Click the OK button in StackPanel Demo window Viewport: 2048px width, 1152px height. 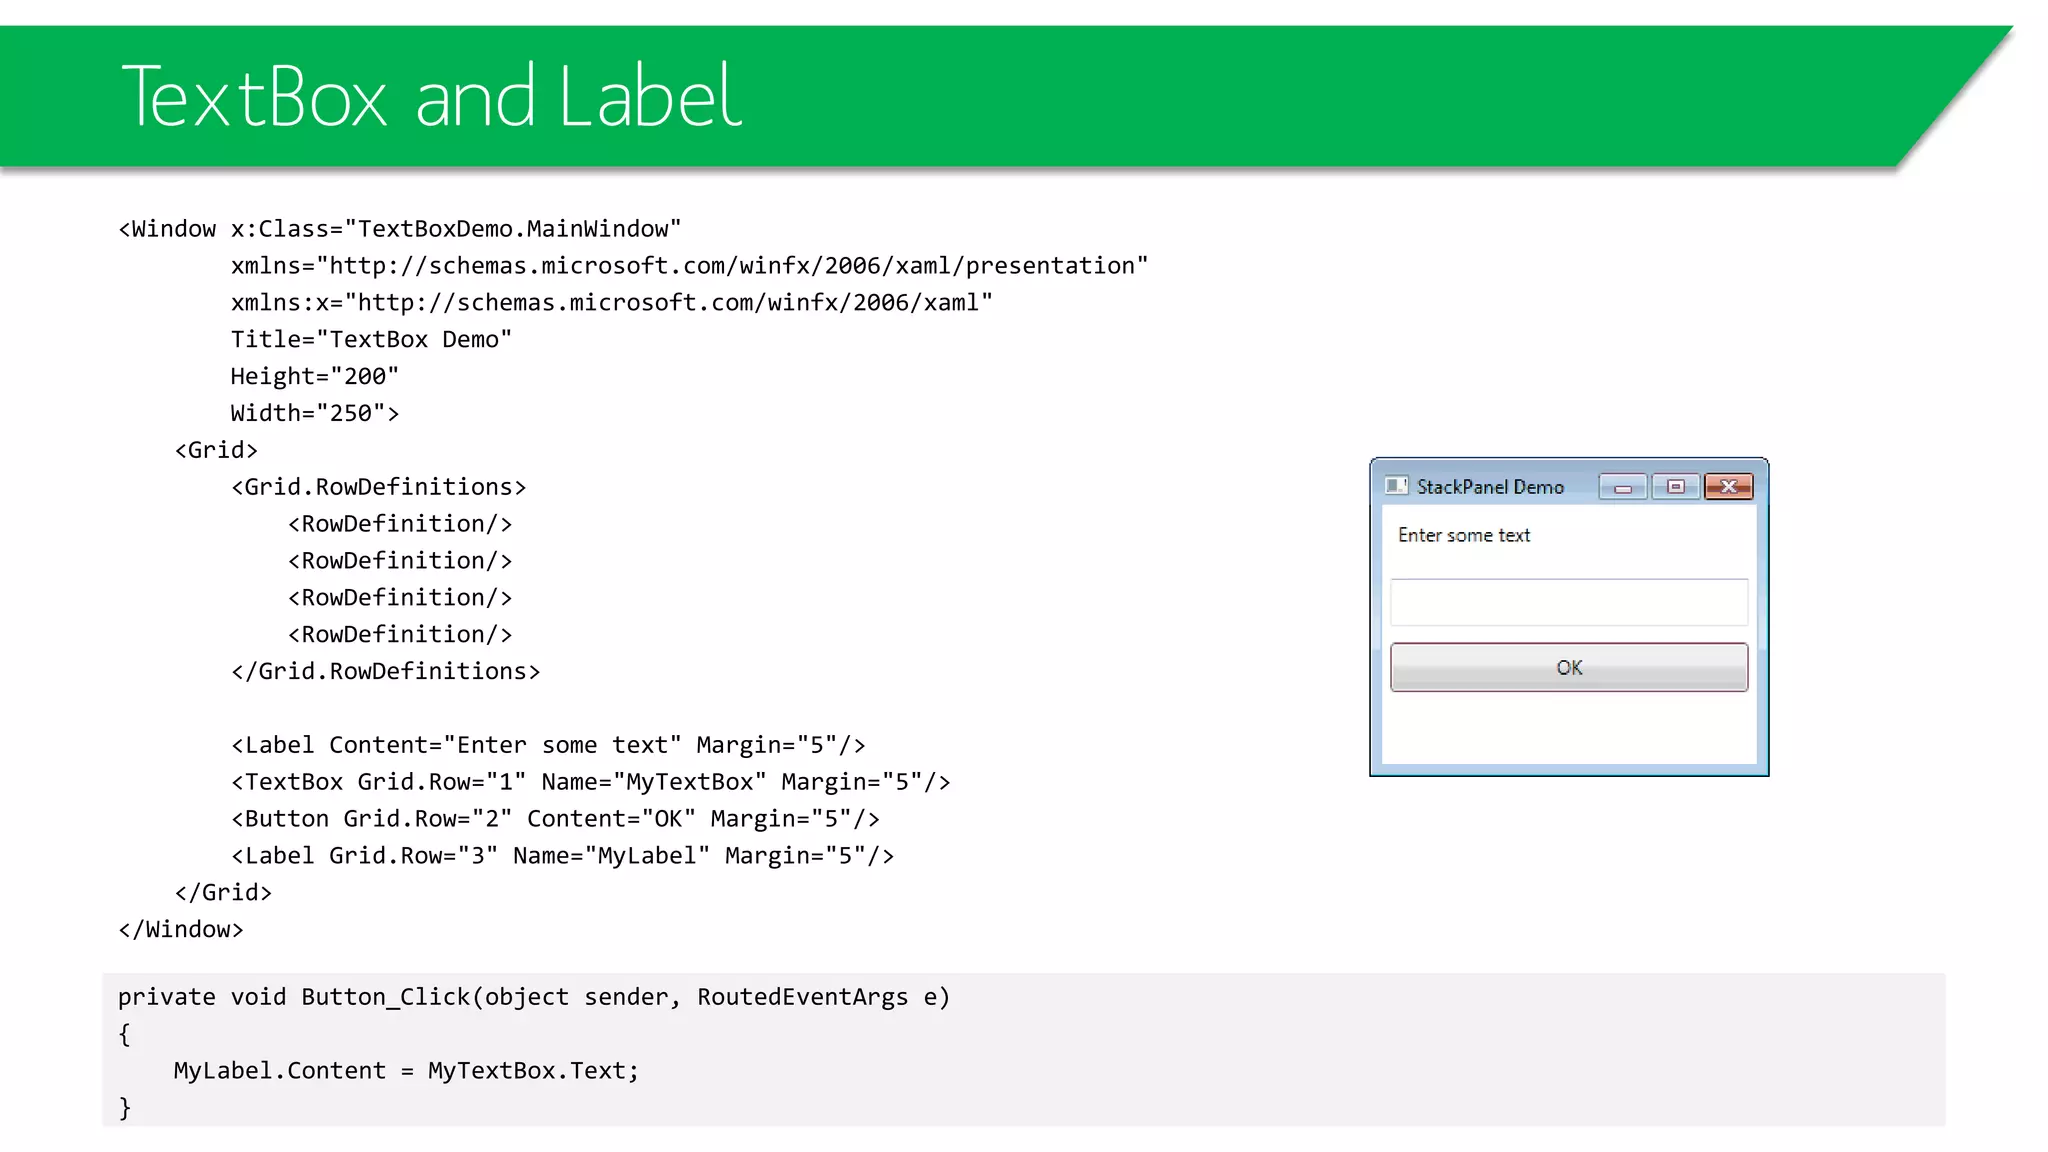pyautogui.click(x=1569, y=667)
